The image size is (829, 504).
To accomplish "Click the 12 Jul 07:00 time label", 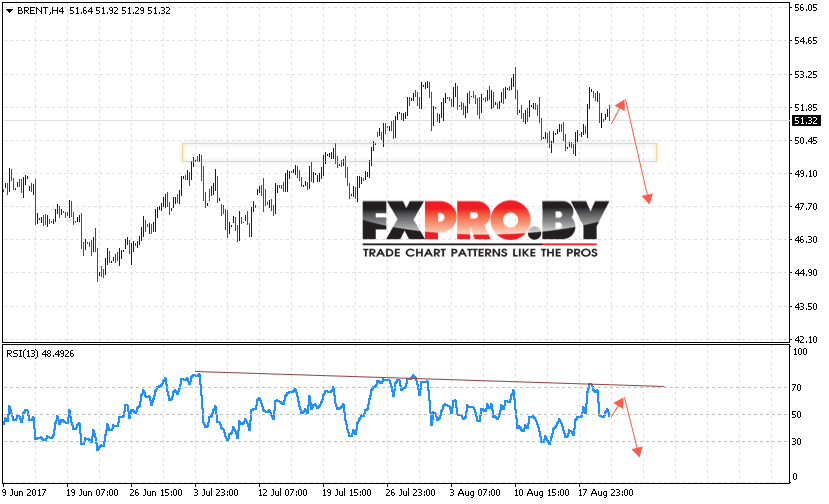I will point(283,492).
